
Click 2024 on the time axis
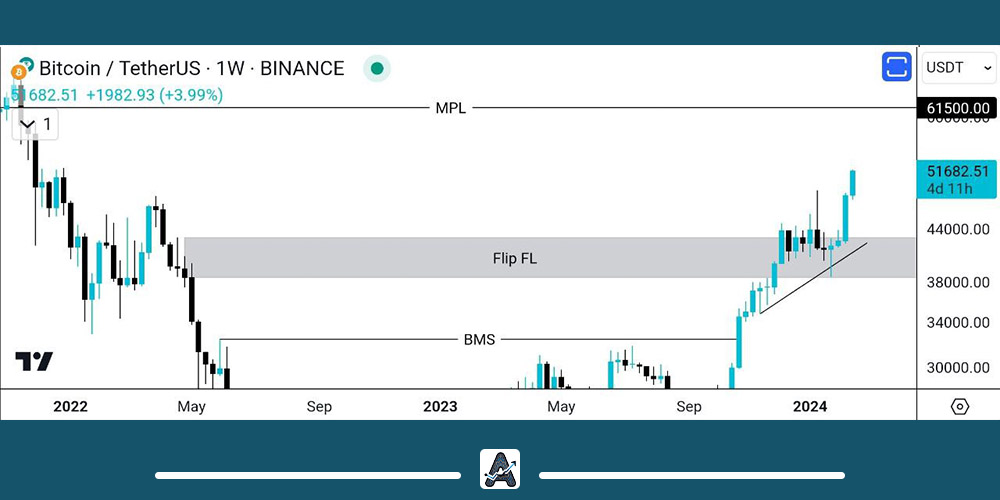click(809, 406)
